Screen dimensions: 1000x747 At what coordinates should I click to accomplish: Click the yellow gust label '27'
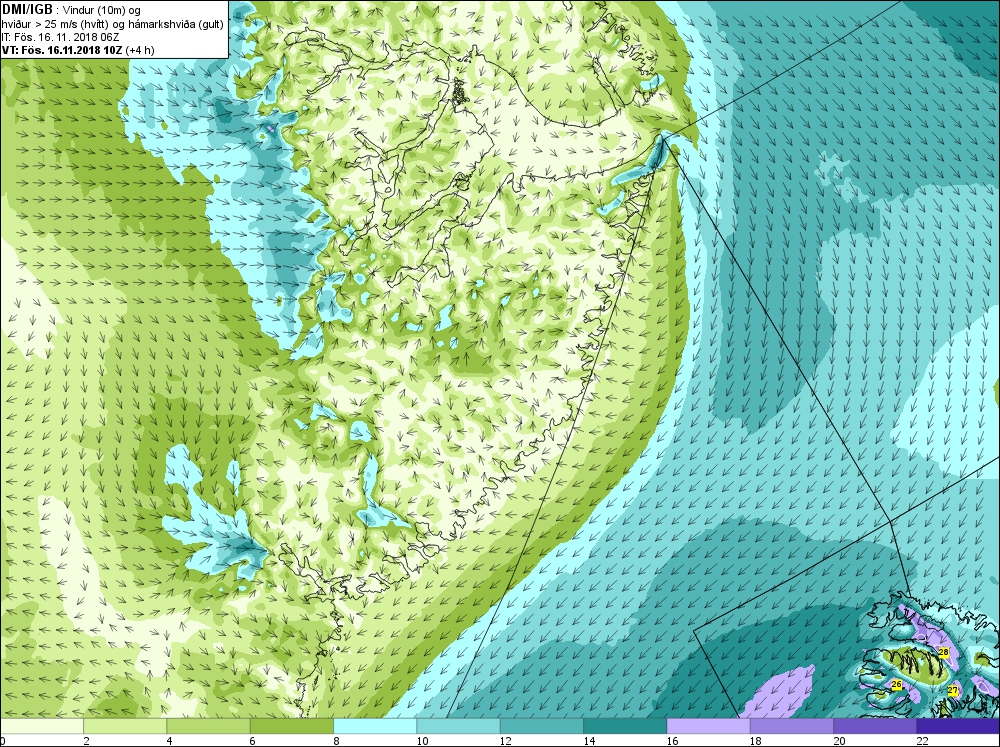(x=953, y=690)
